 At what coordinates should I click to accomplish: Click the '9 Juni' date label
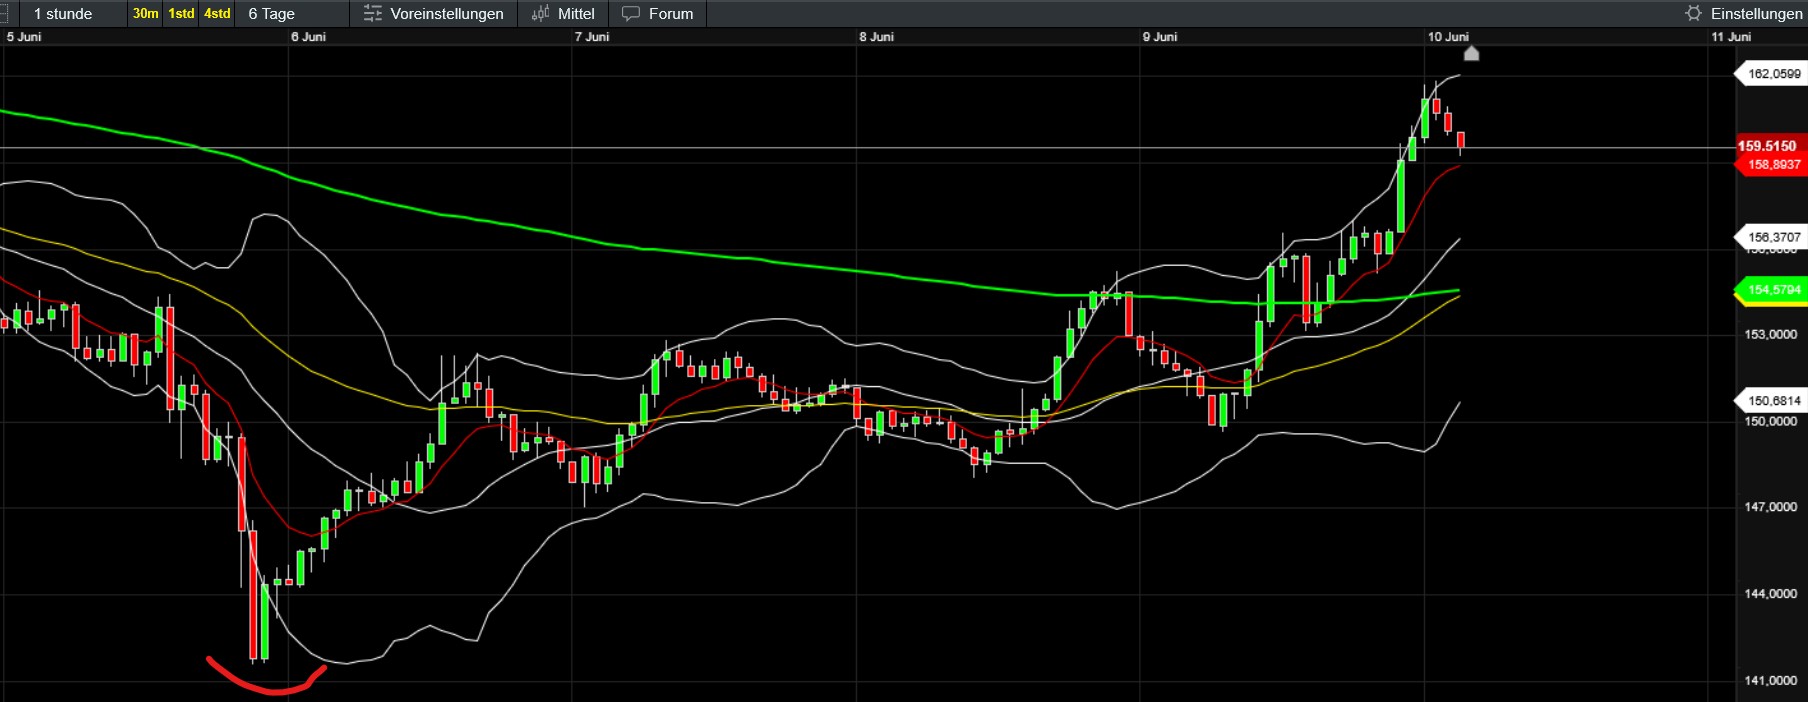1160,37
